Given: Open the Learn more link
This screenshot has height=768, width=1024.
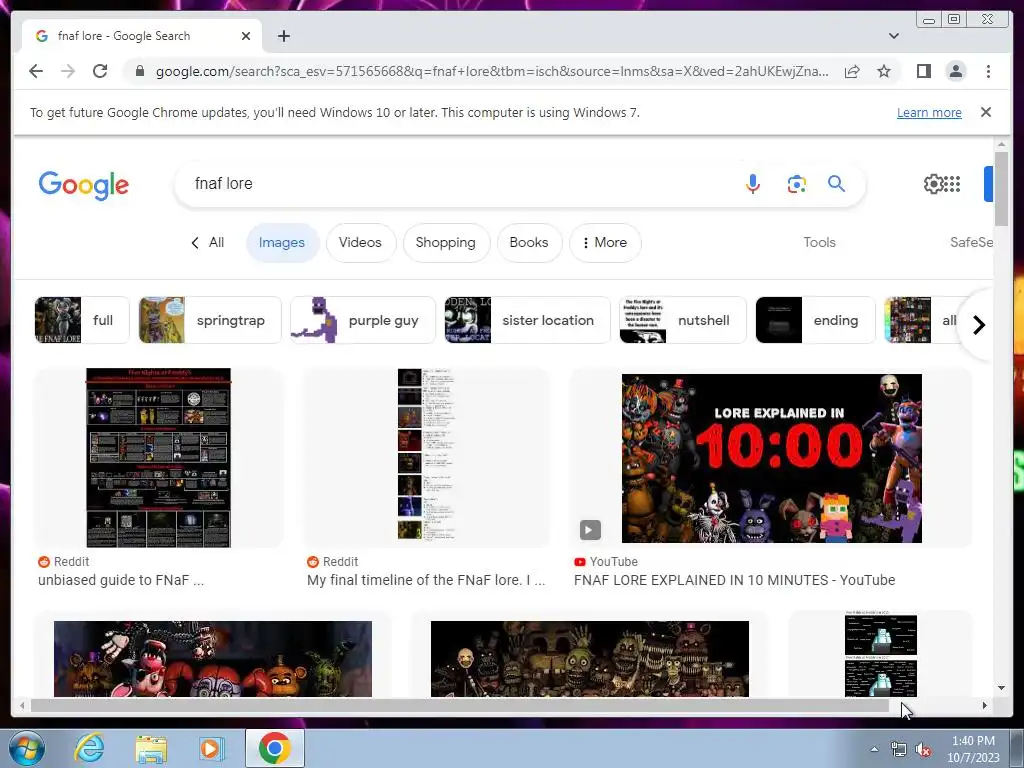Looking at the screenshot, I should pyautogui.click(x=929, y=112).
